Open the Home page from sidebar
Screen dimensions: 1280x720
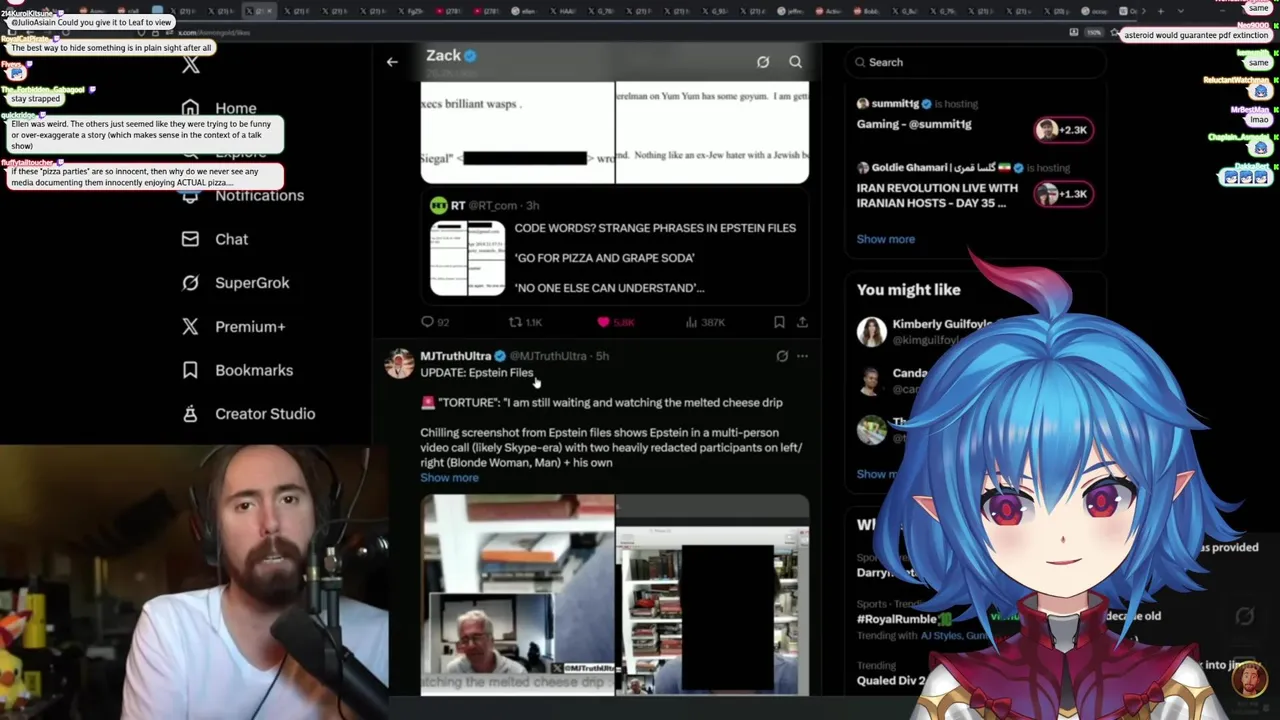point(235,108)
